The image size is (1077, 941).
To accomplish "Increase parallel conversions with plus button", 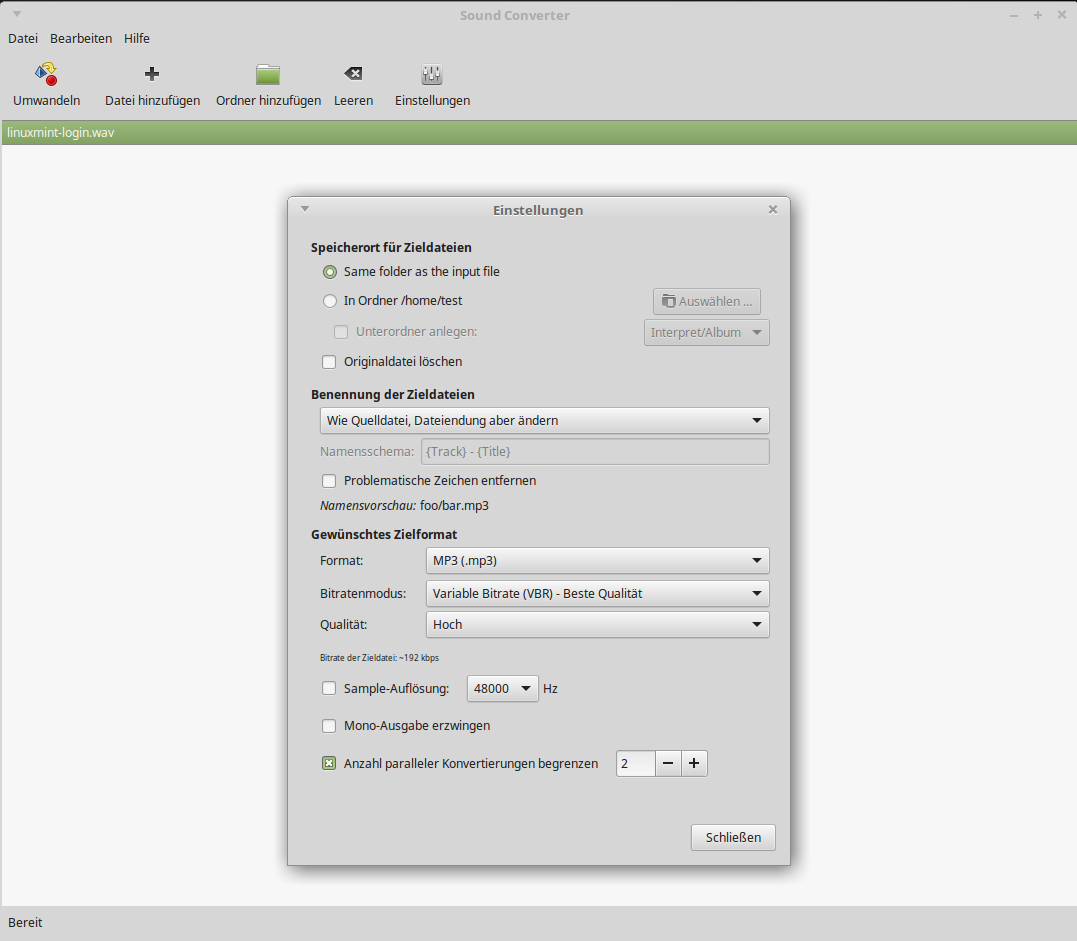I will (694, 763).
